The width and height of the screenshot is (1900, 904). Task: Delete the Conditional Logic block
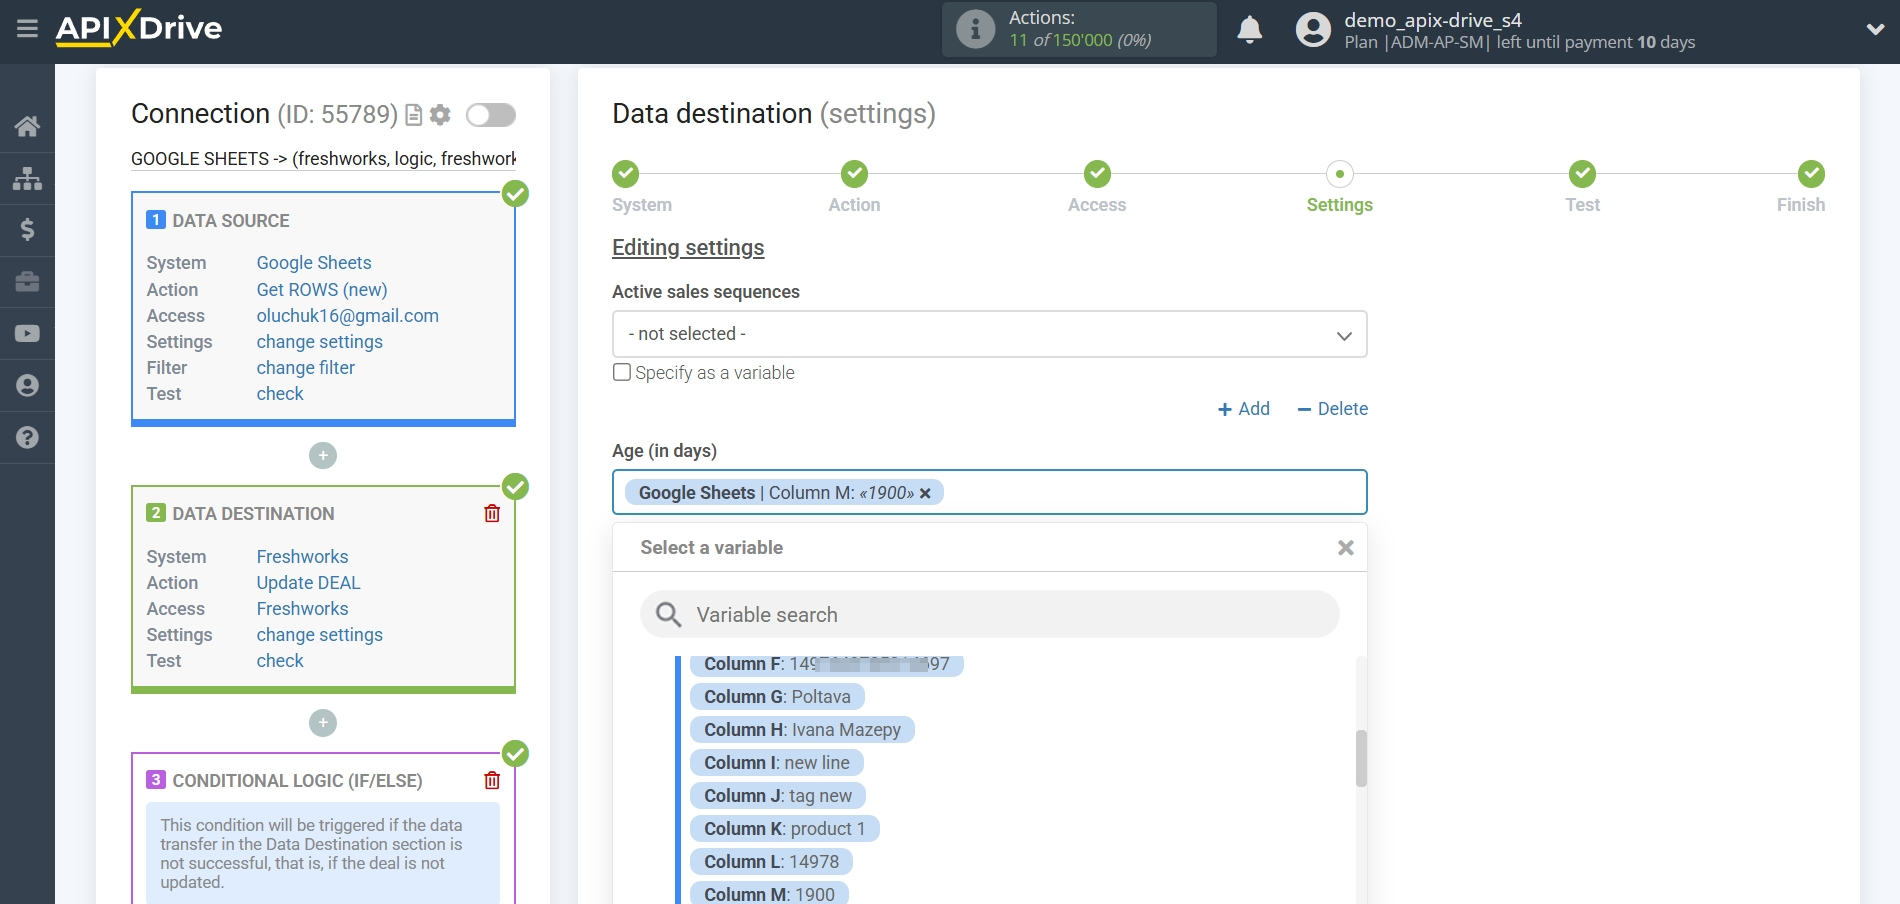(x=492, y=780)
